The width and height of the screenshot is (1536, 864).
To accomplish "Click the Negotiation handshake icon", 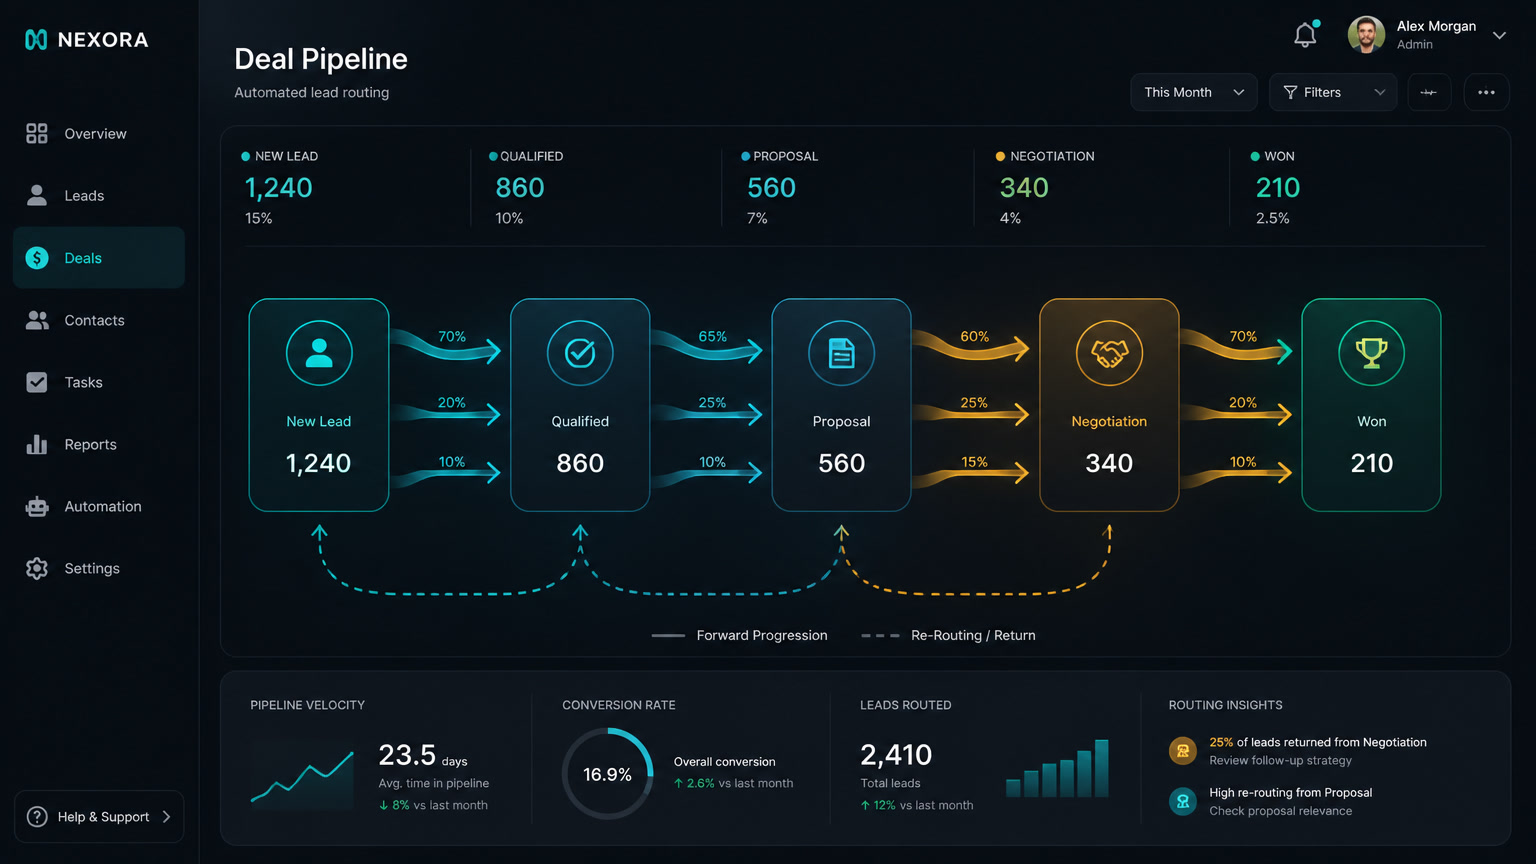I will (1109, 353).
